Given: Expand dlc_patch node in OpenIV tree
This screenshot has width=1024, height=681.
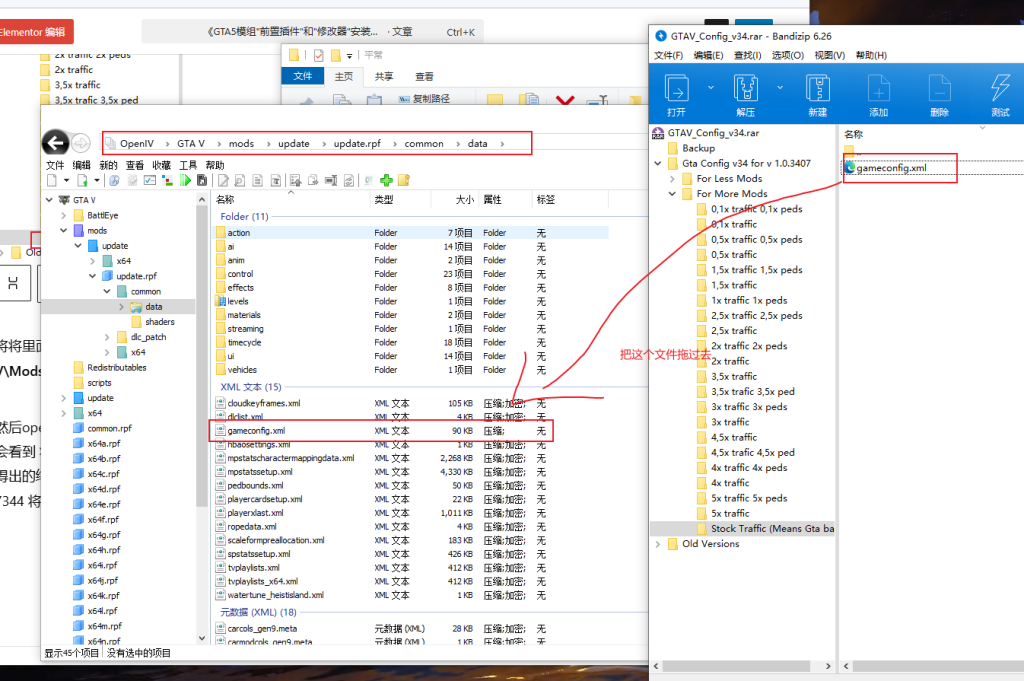Looking at the screenshot, I should tap(107, 337).
